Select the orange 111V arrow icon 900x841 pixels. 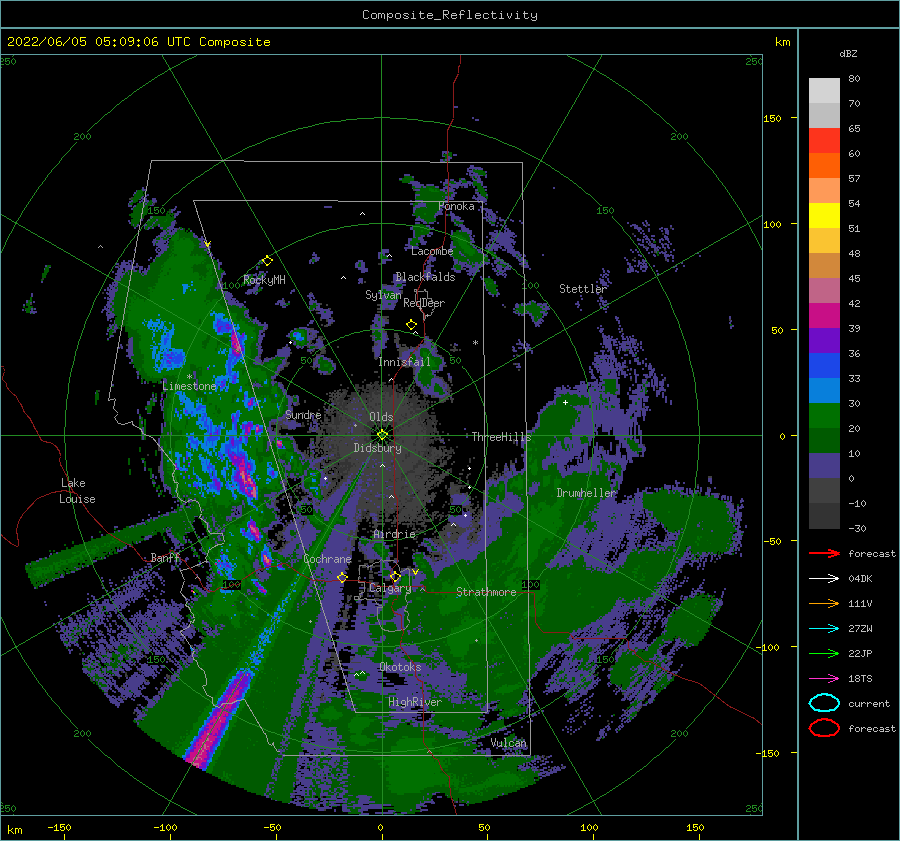824,603
